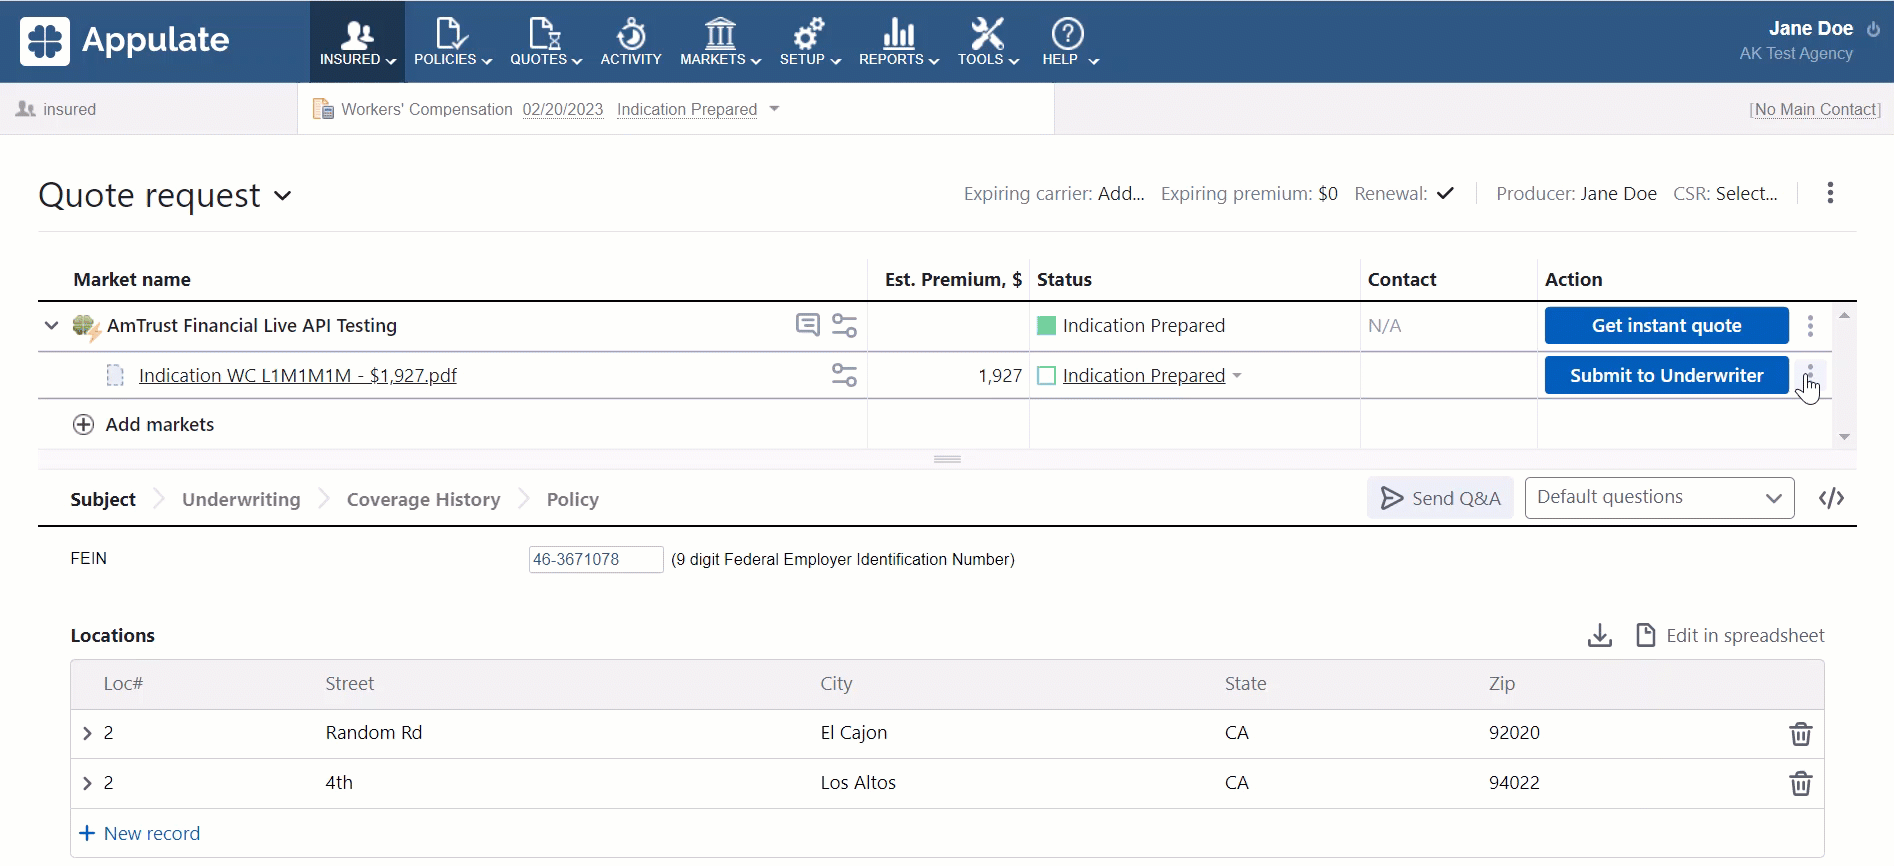Collapse the AmTrust Financial market row
Screen dimensions: 1894x866
[x=51, y=325]
